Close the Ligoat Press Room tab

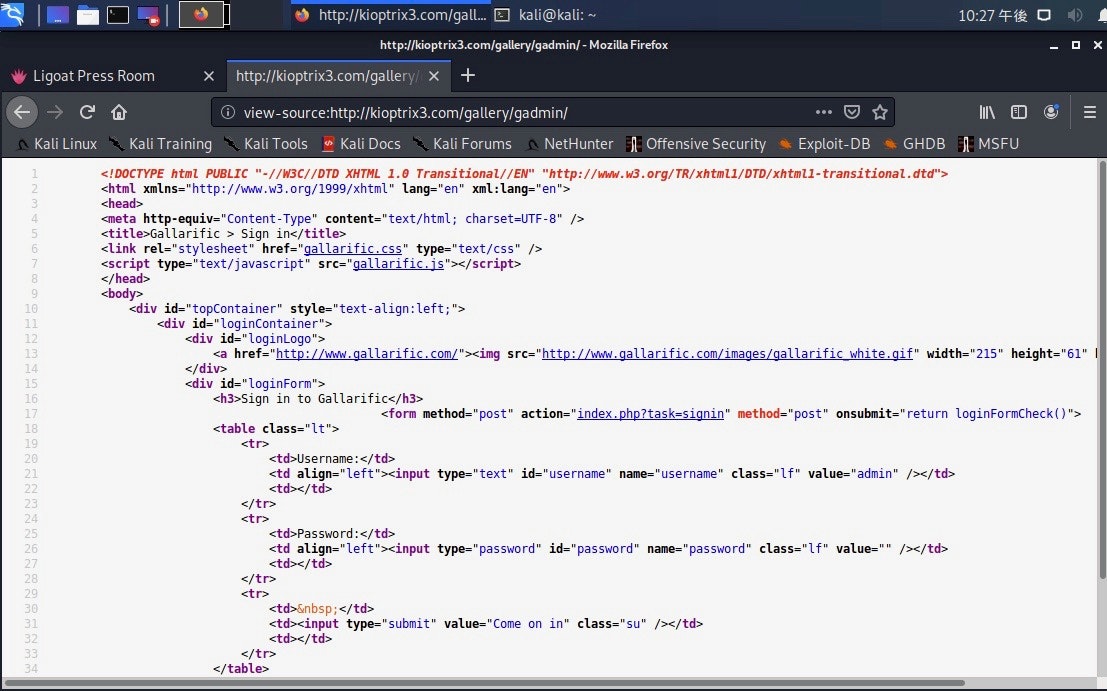click(x=209, y=76)
